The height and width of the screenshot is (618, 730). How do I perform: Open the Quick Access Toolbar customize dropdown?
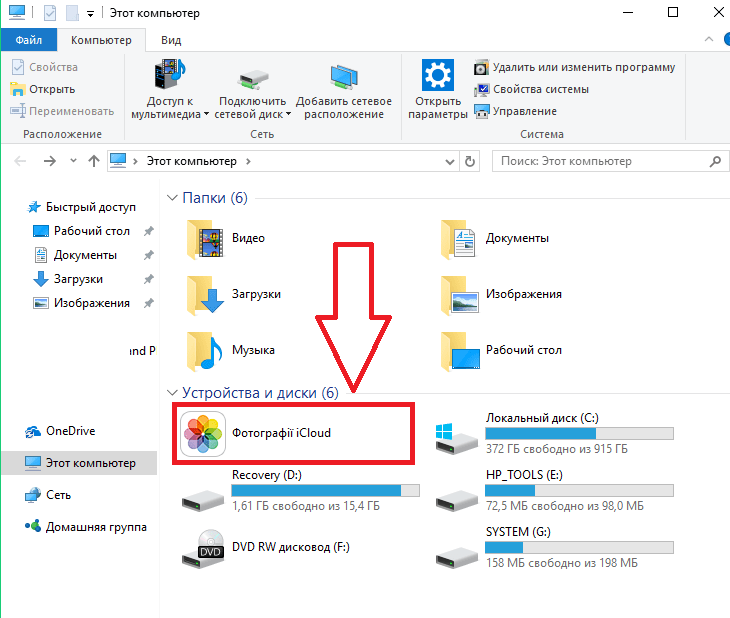(90, 14)
